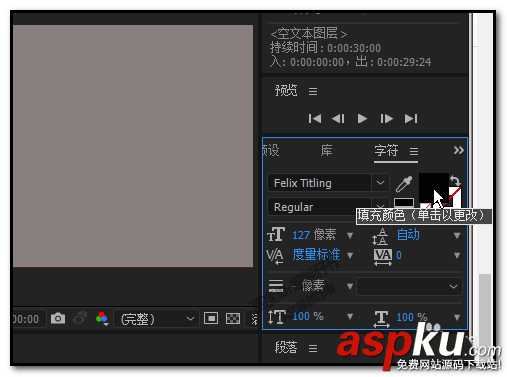Open the 预览 panel menu
The image size is (507, 377).
pos(313,91)
